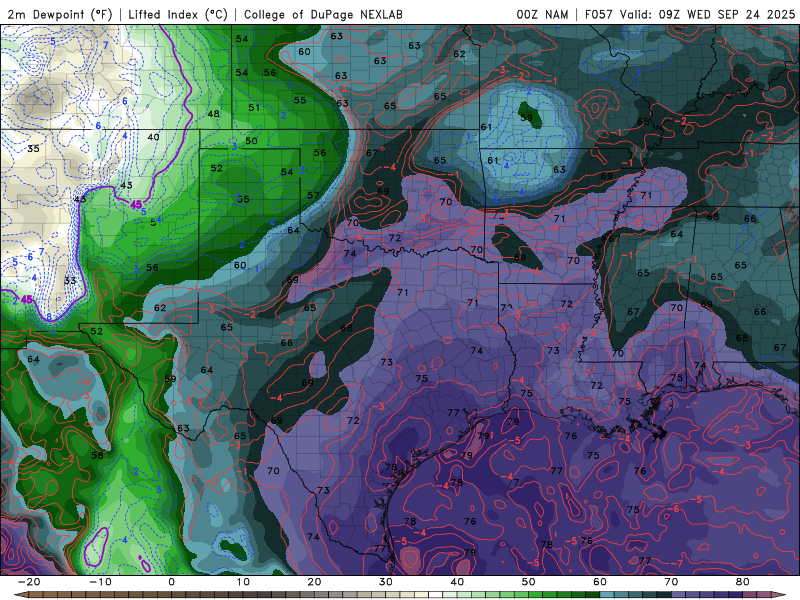Viewport: 800px width, 600px height.
Task: Click the red "-7" lifted index contour label
Action: pyautogui.click(x=679, y=564)
